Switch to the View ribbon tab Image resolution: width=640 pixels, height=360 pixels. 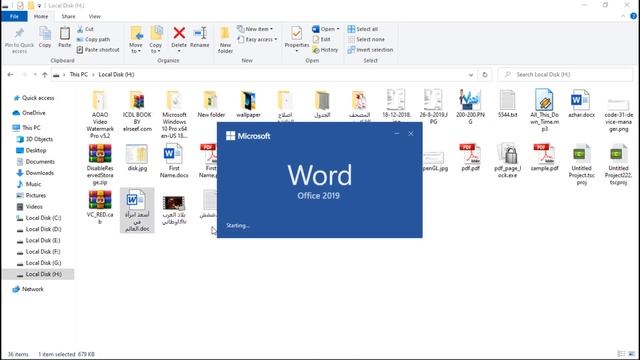95,16
